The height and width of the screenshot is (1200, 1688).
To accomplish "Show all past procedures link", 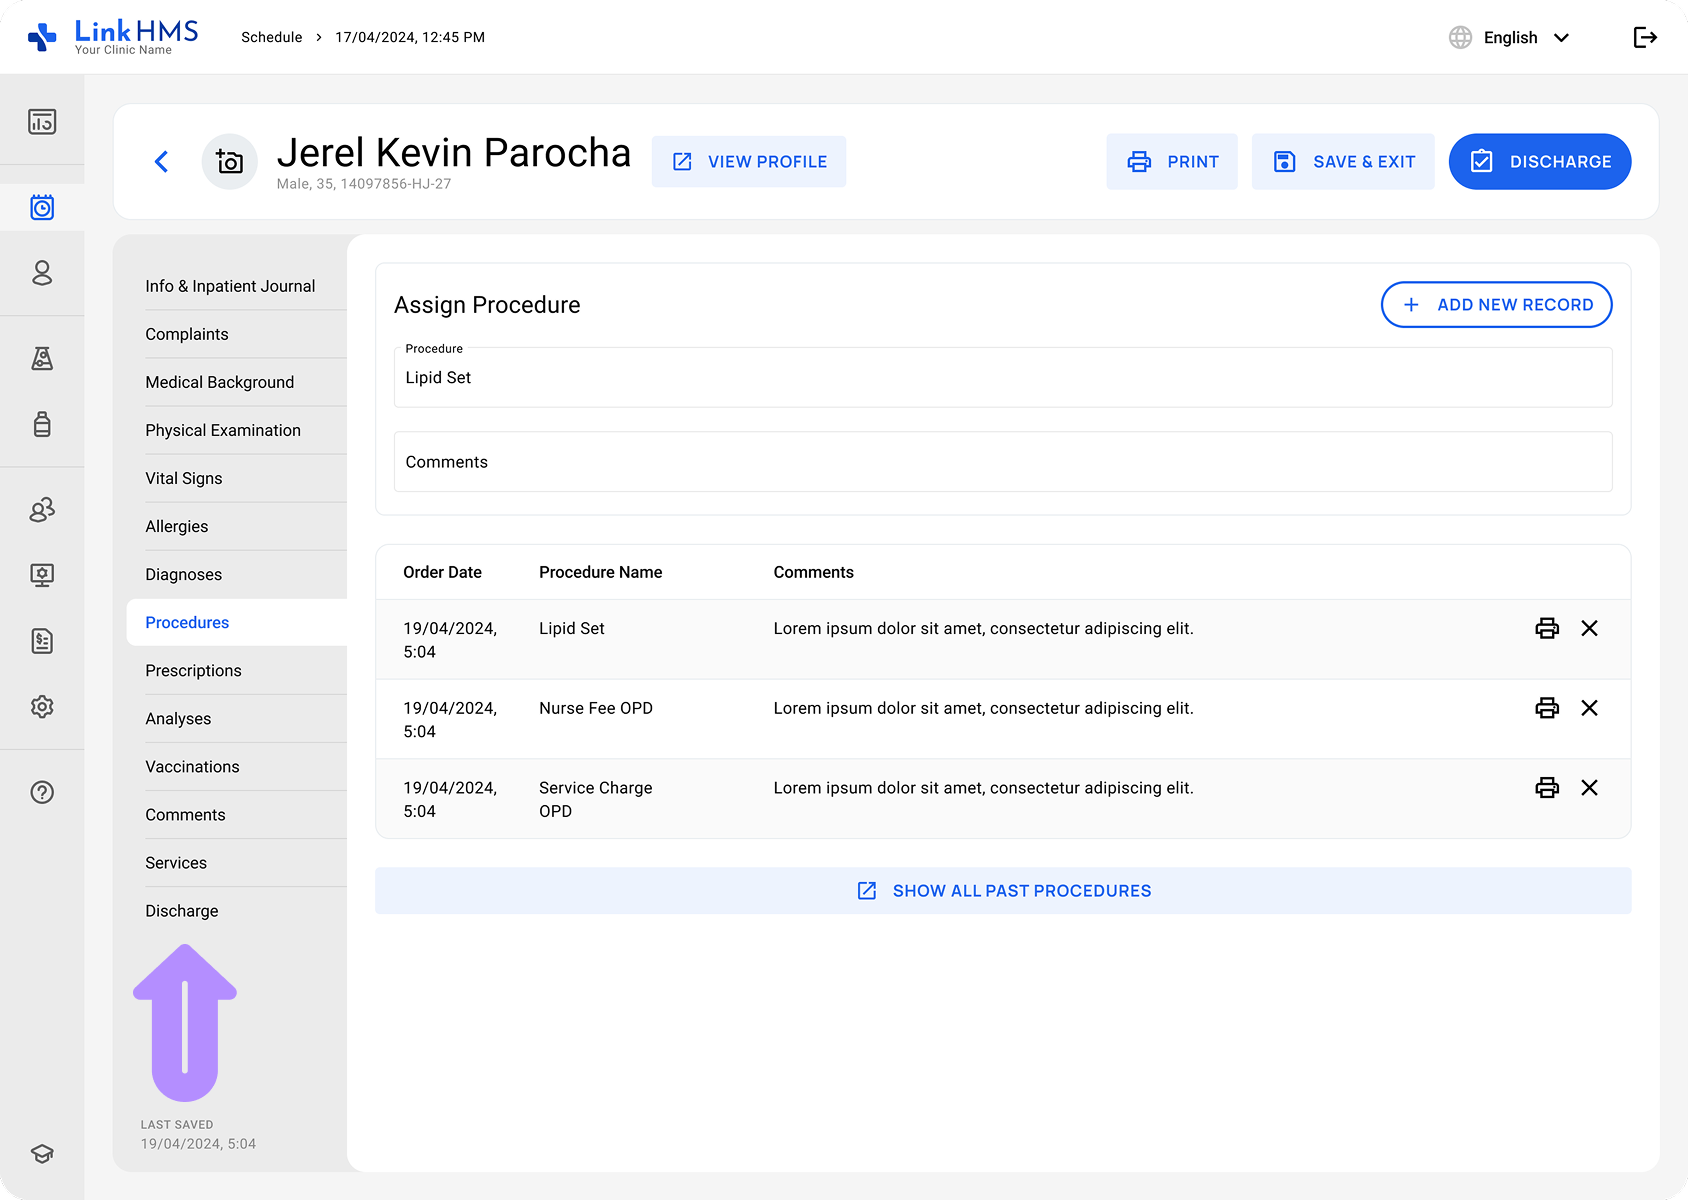I will (x=1003, y=890).
